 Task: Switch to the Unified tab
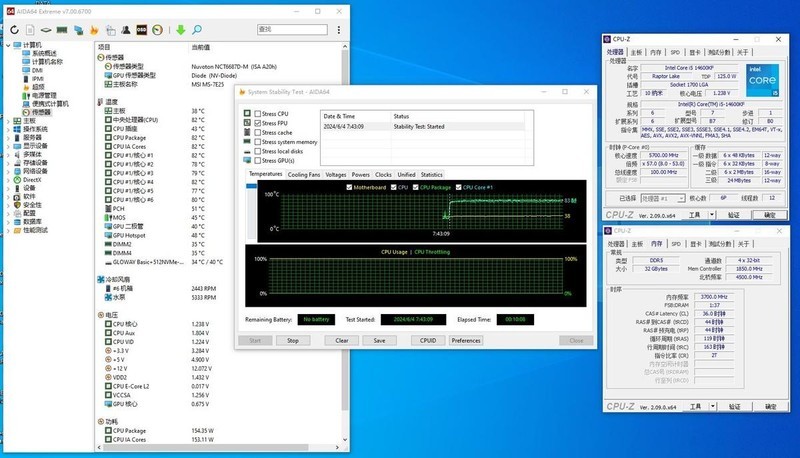[x=406, y=175]
